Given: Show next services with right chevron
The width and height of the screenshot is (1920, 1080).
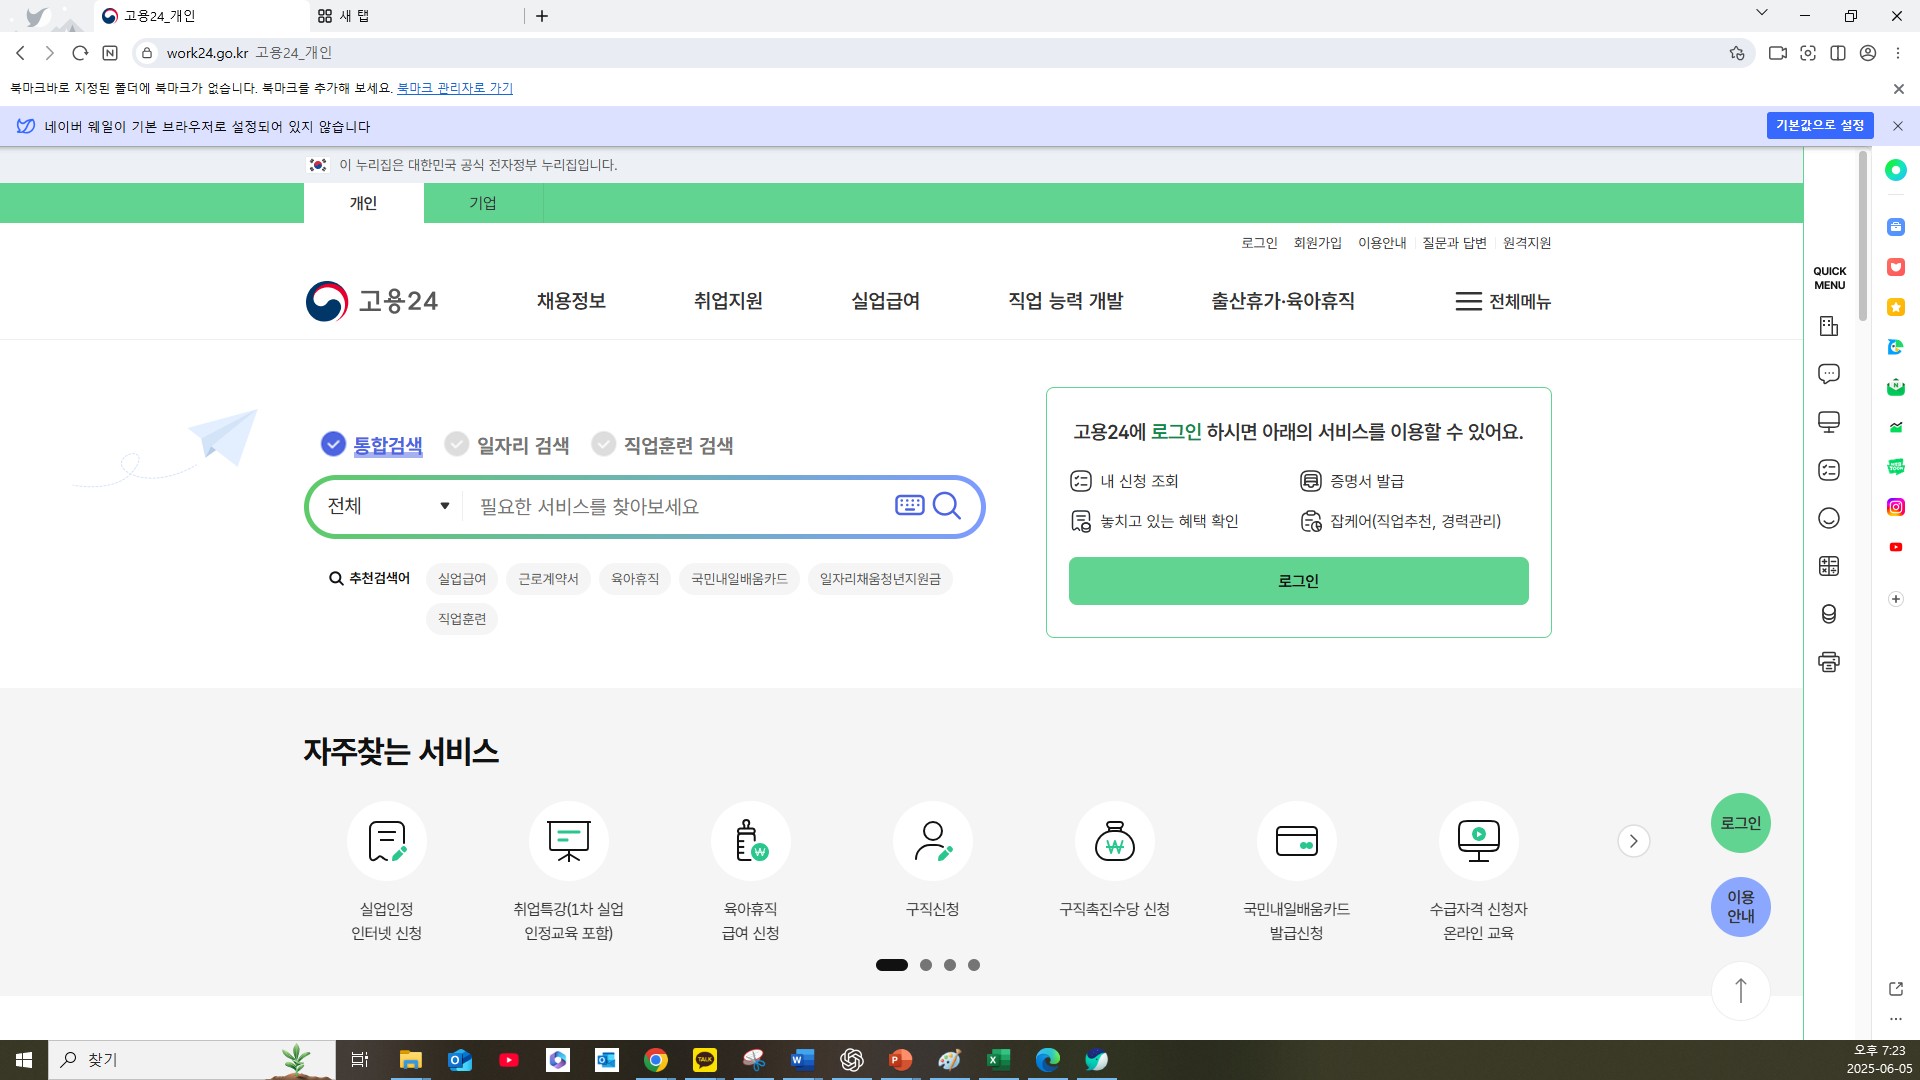Looking at the screenshot, I should point(1634,841).
